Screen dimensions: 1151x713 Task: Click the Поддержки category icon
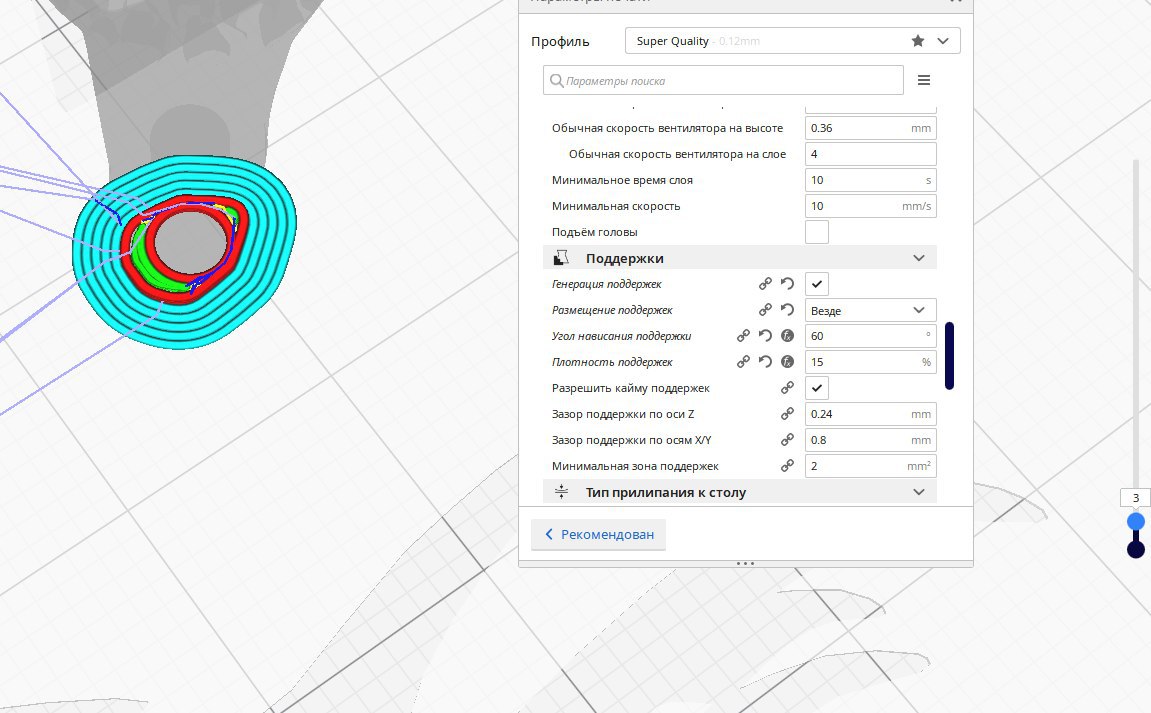(561, 258)
